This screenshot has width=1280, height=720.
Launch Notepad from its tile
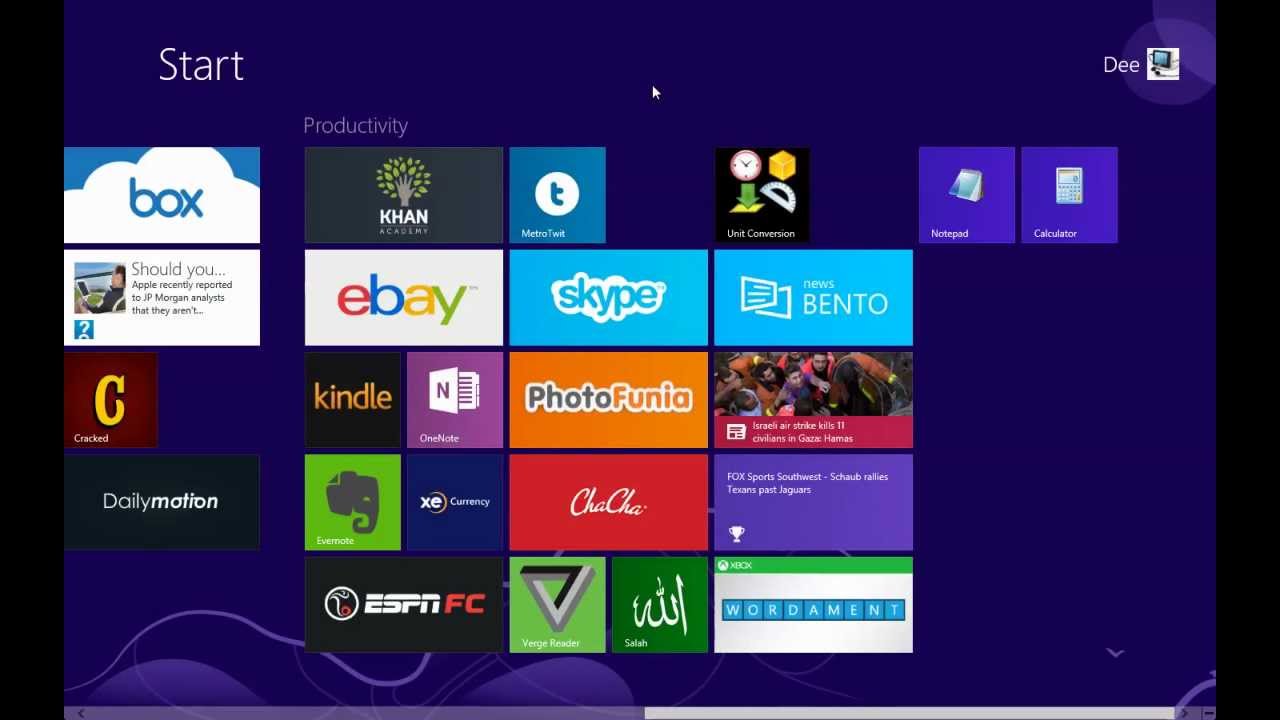967,195
